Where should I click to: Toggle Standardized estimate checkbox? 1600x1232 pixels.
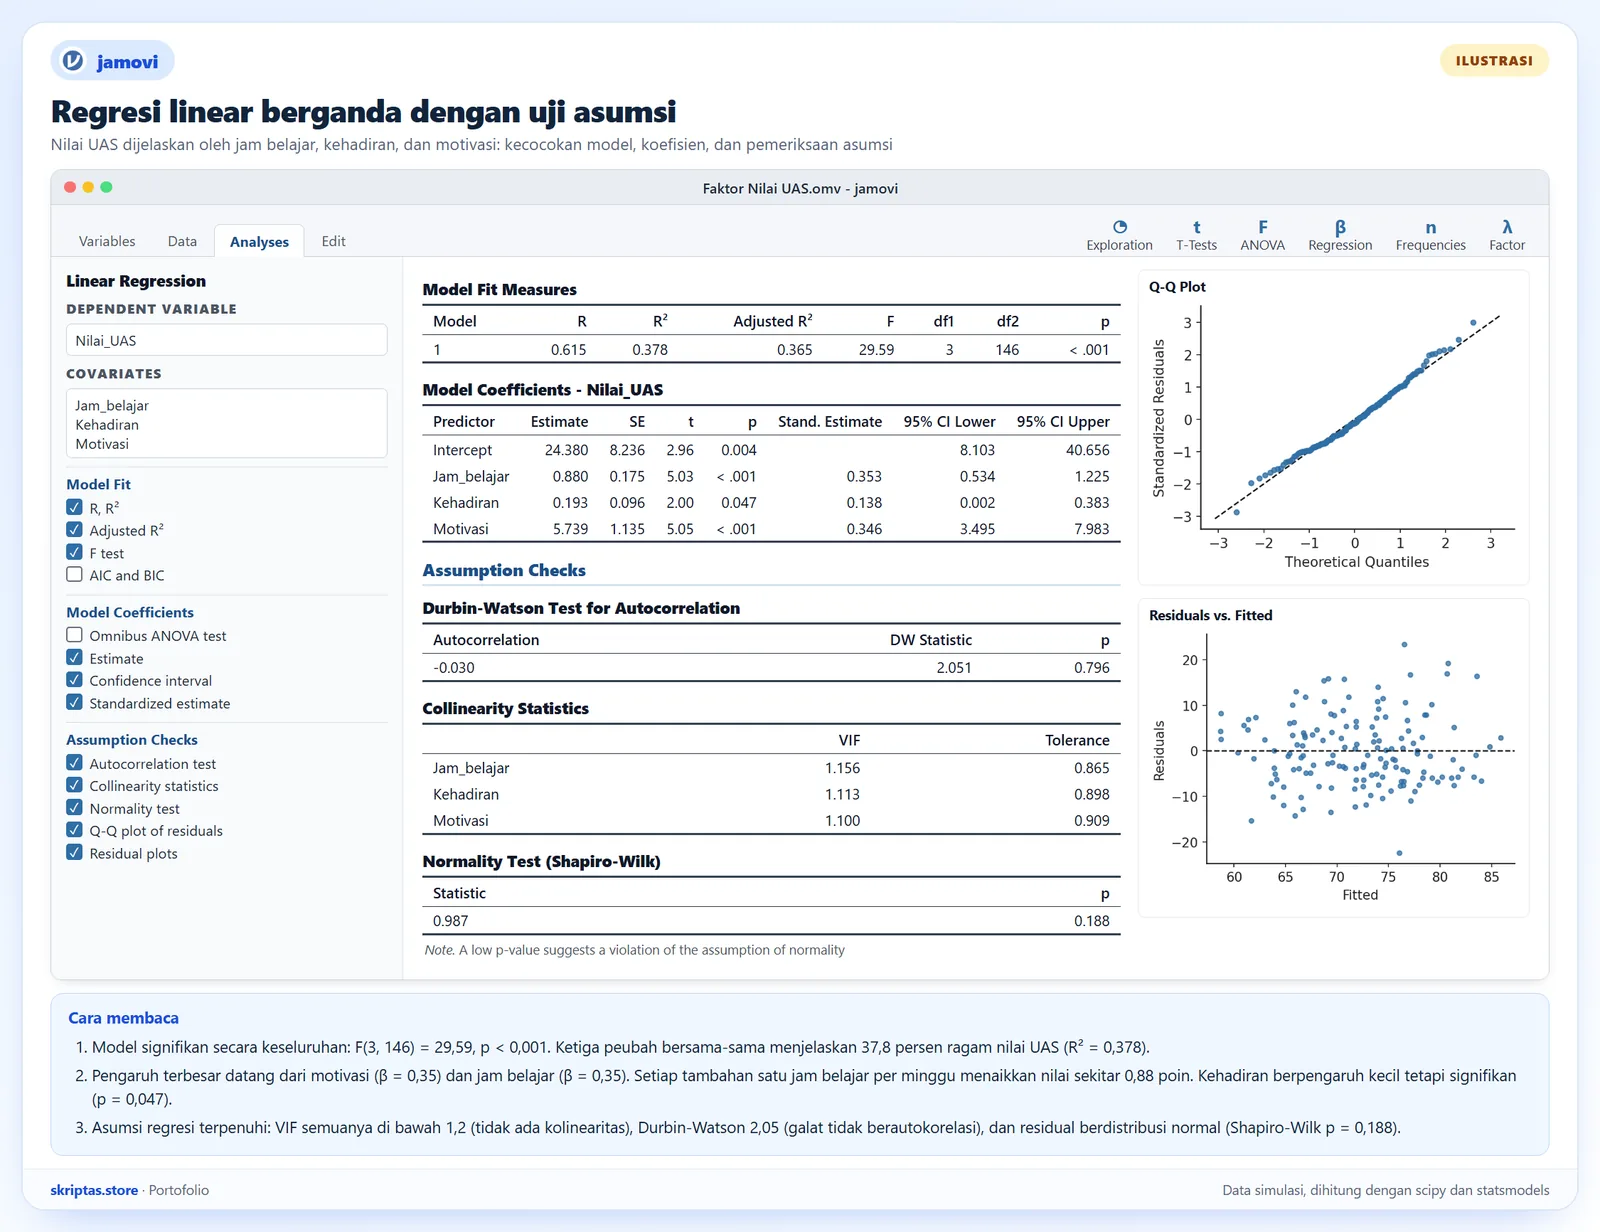[74, 702]
